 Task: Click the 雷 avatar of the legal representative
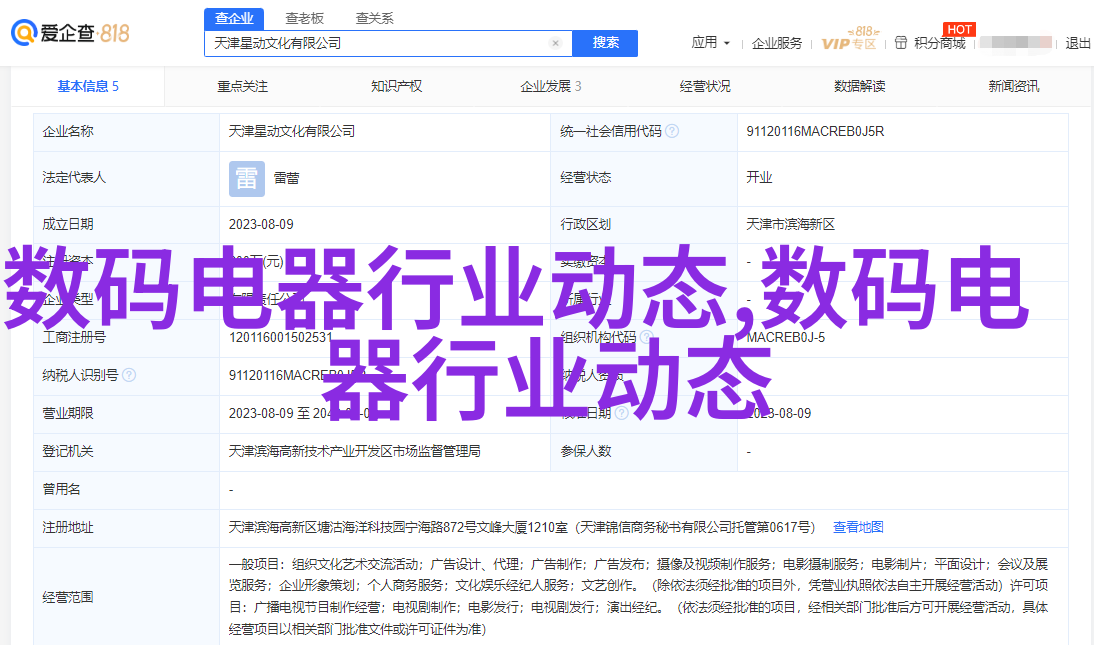(246, 178)
